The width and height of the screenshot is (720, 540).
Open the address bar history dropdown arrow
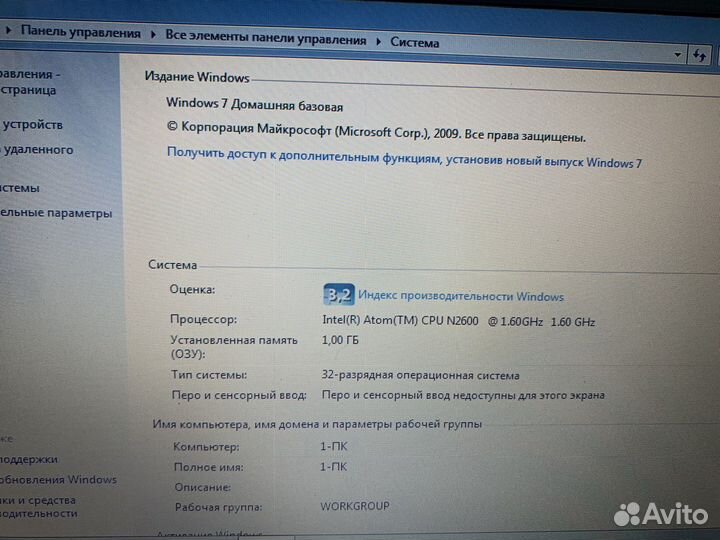(x=678, y=55)
